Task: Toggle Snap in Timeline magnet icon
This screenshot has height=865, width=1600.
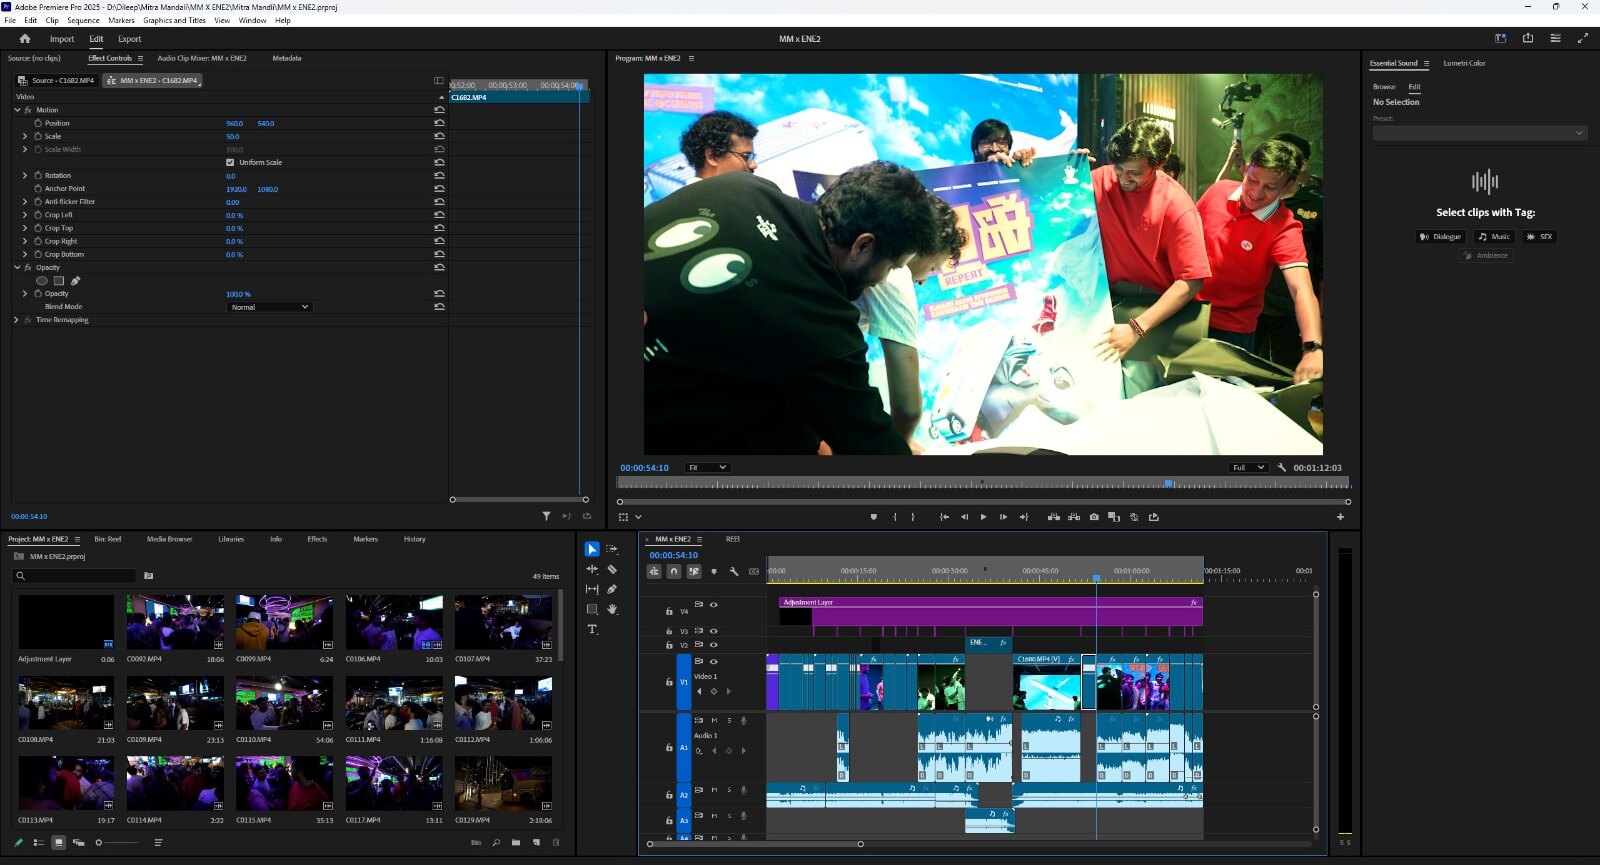Action: coord(674,571)
